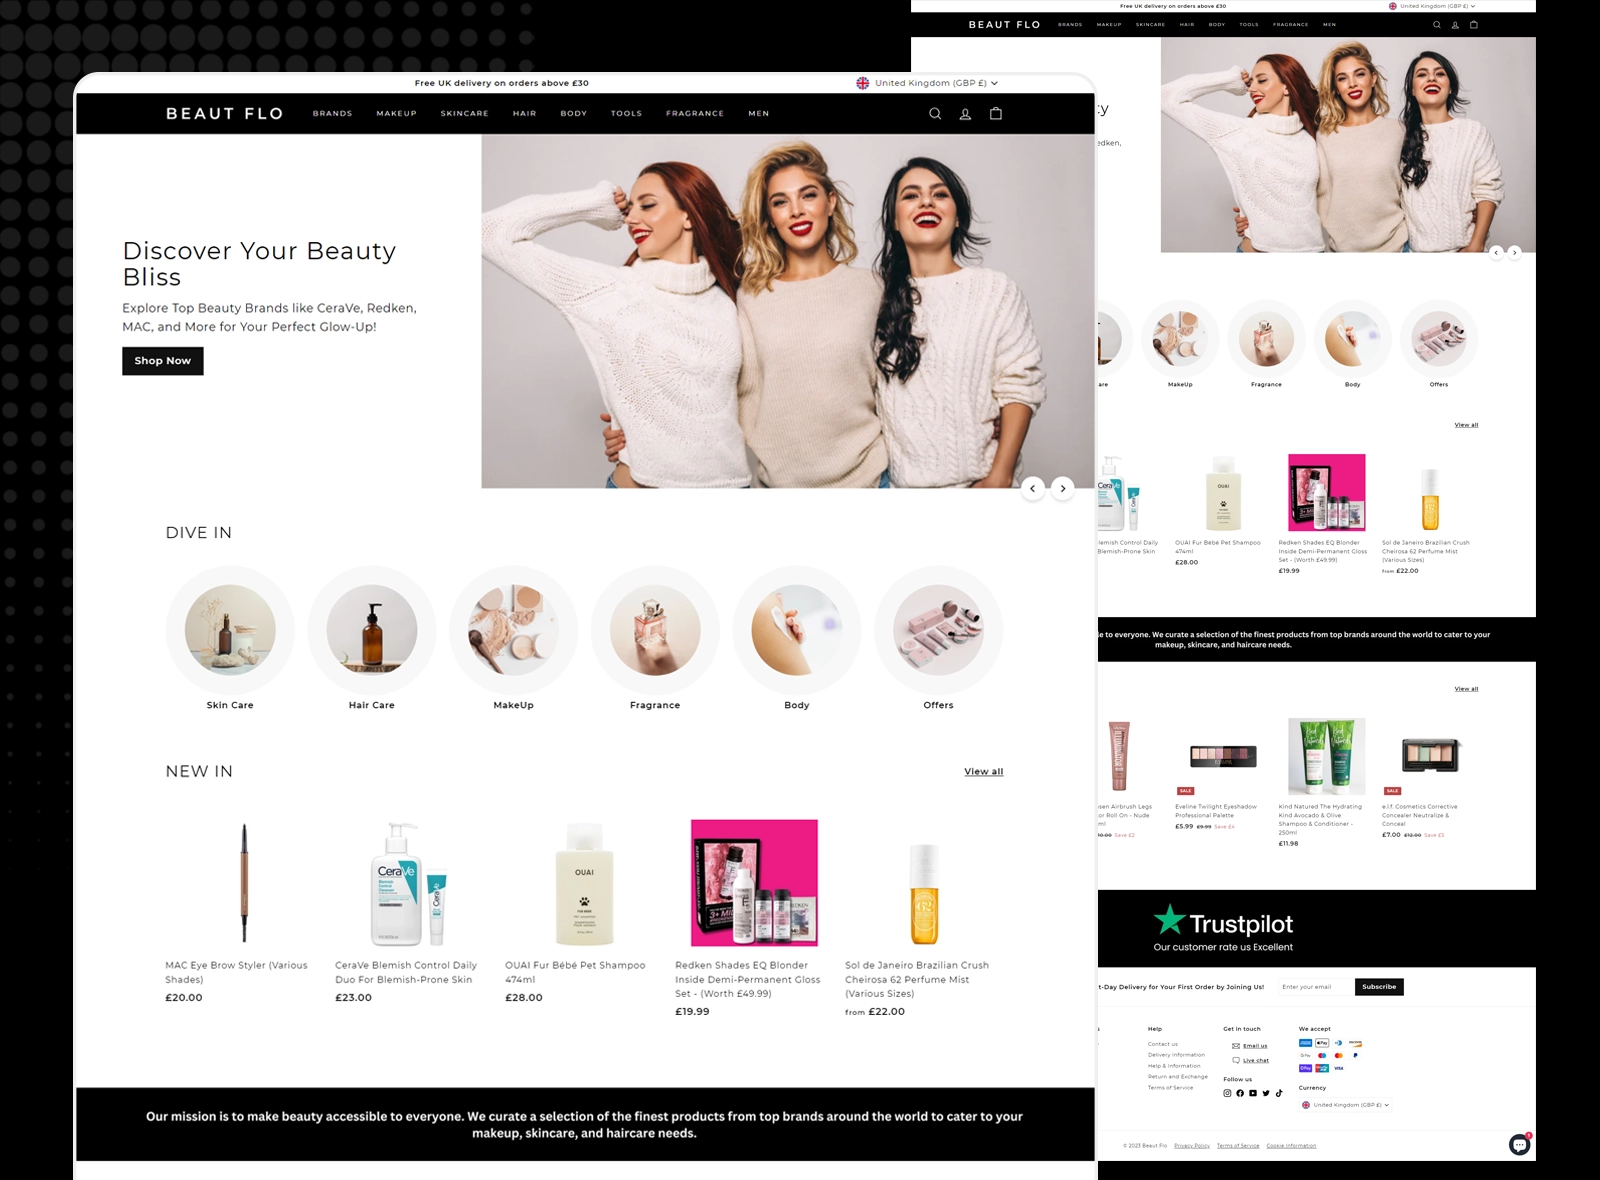Open United Kingdom currency dropdown in front window

927,83
